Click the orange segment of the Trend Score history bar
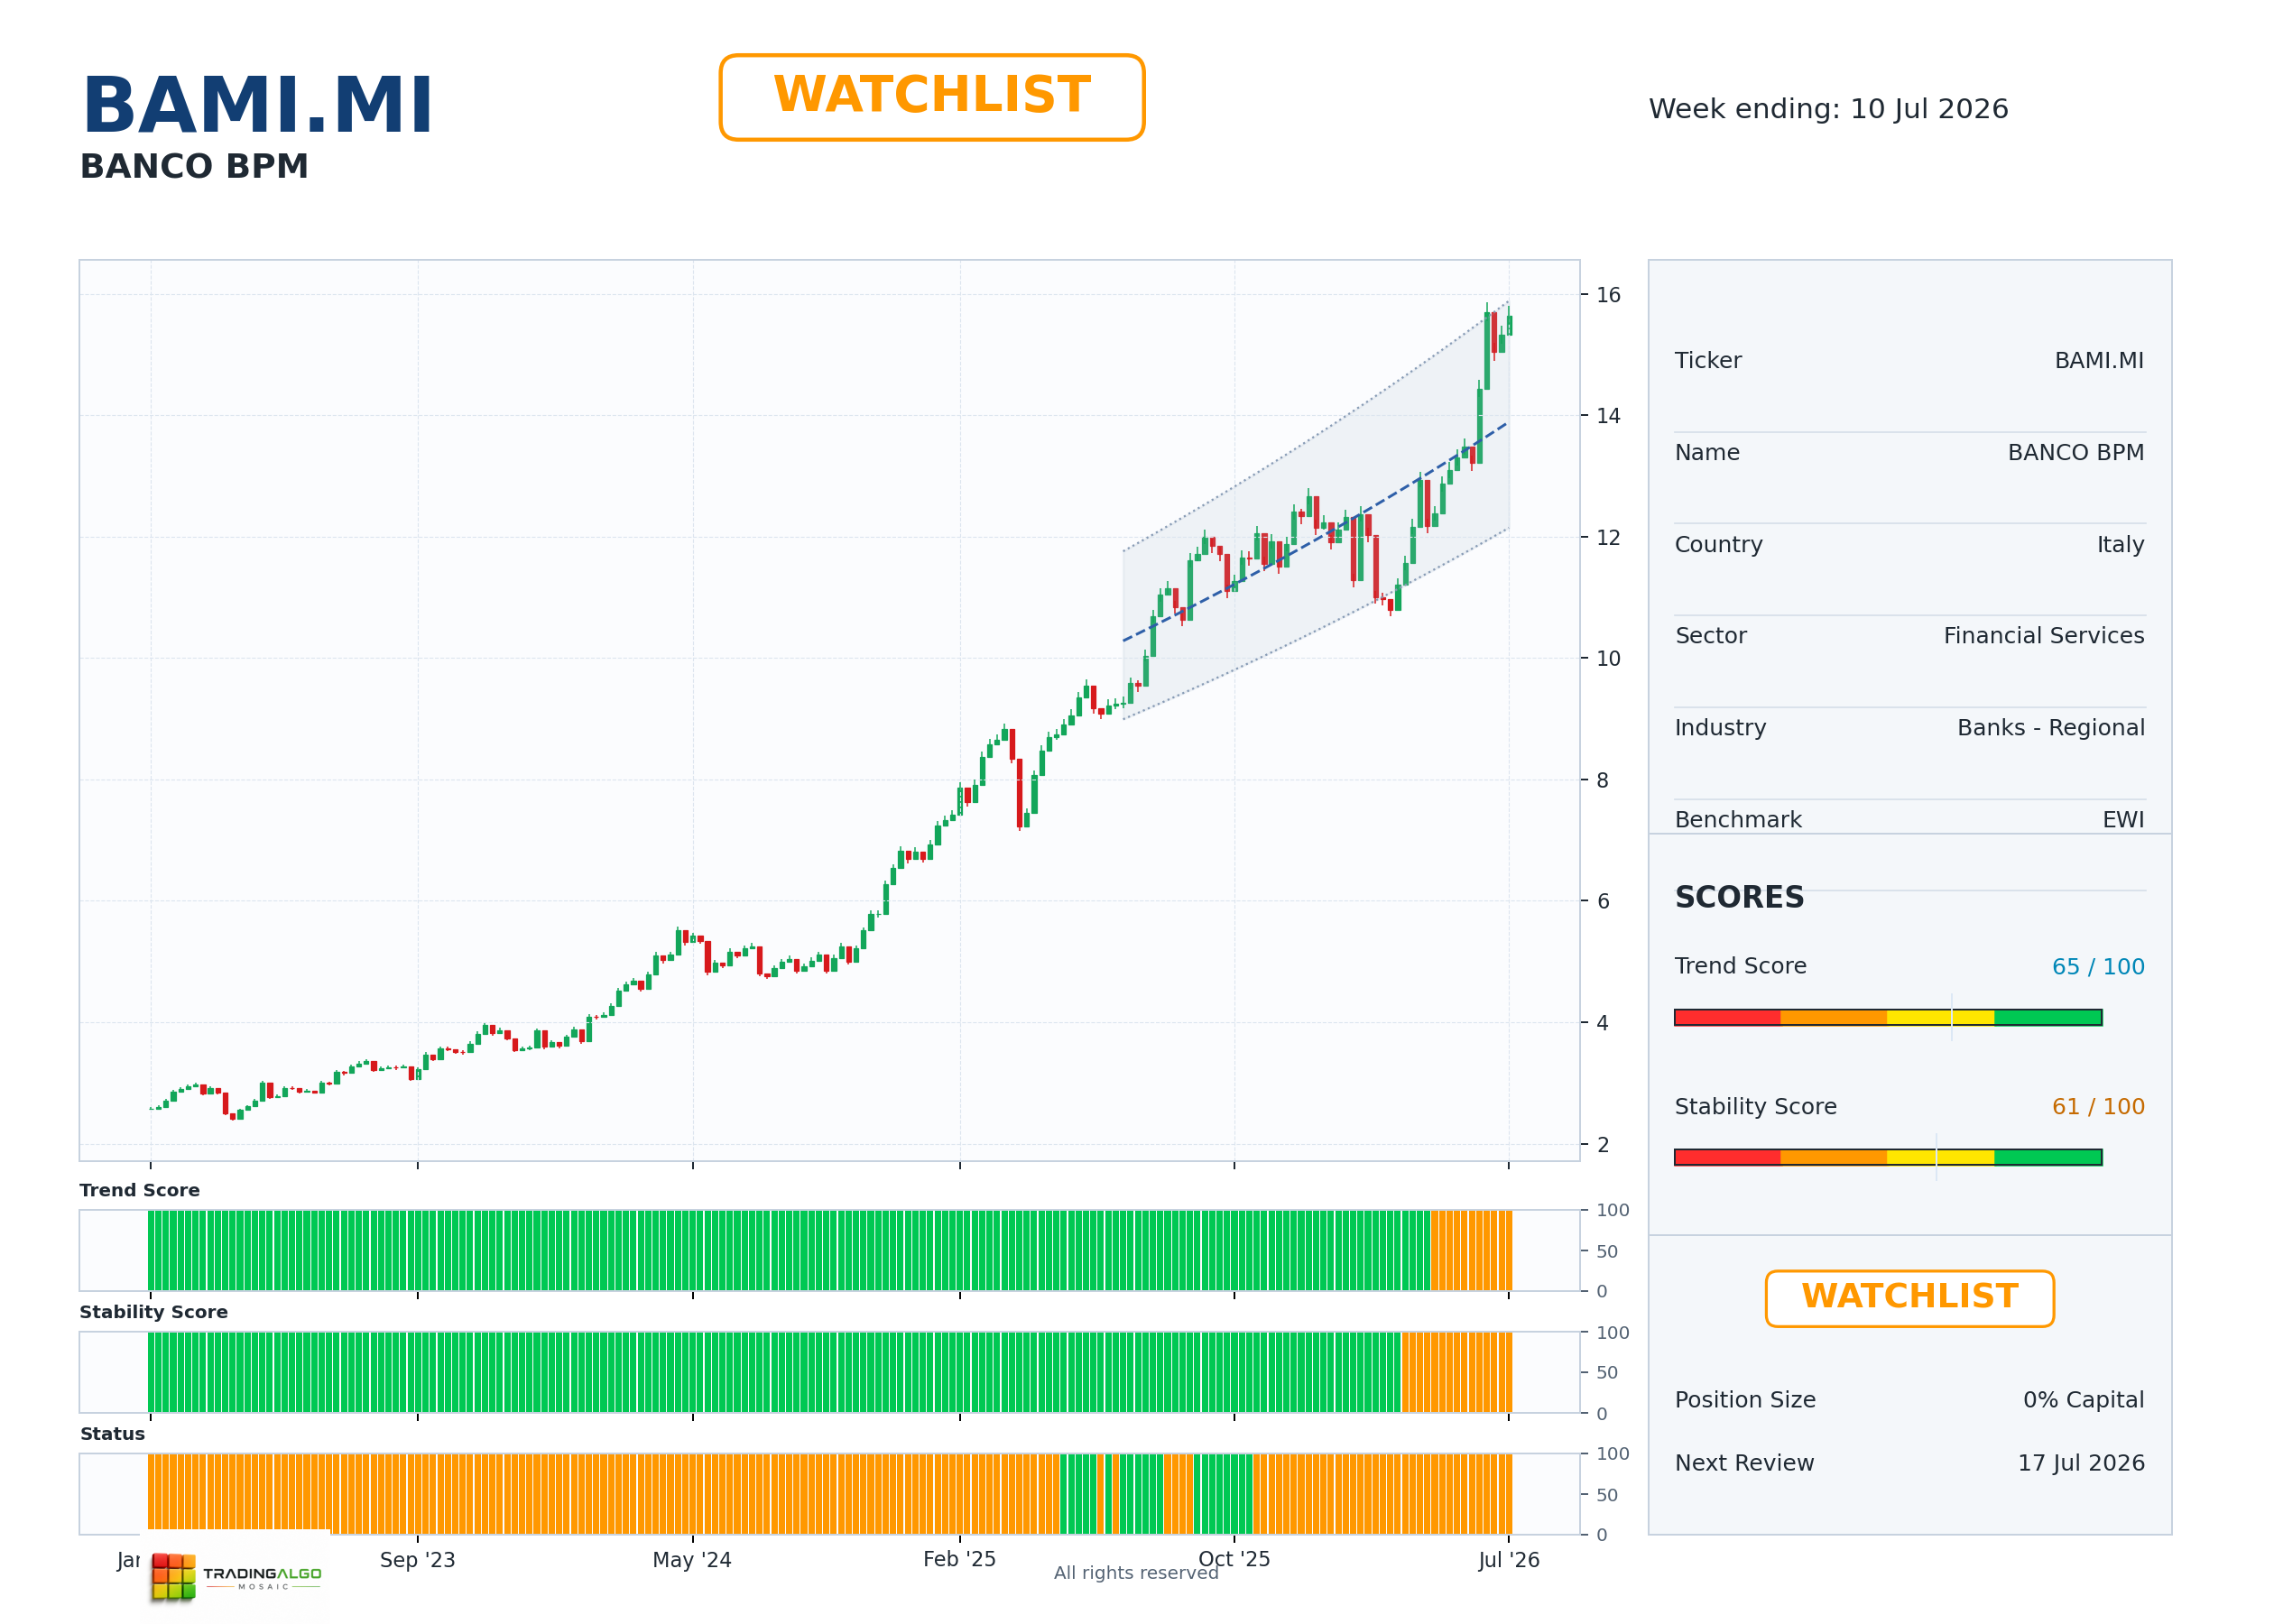This screenshot has width=2274, height=1624. click(1471, 1250)
